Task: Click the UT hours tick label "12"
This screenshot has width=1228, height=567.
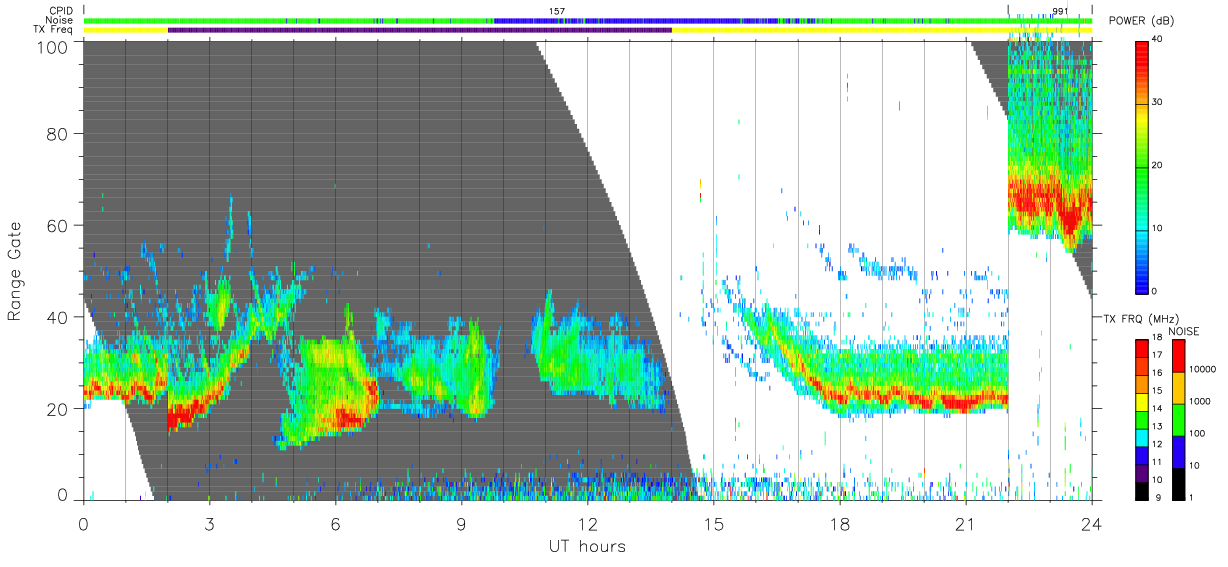Action: (587, 522)
